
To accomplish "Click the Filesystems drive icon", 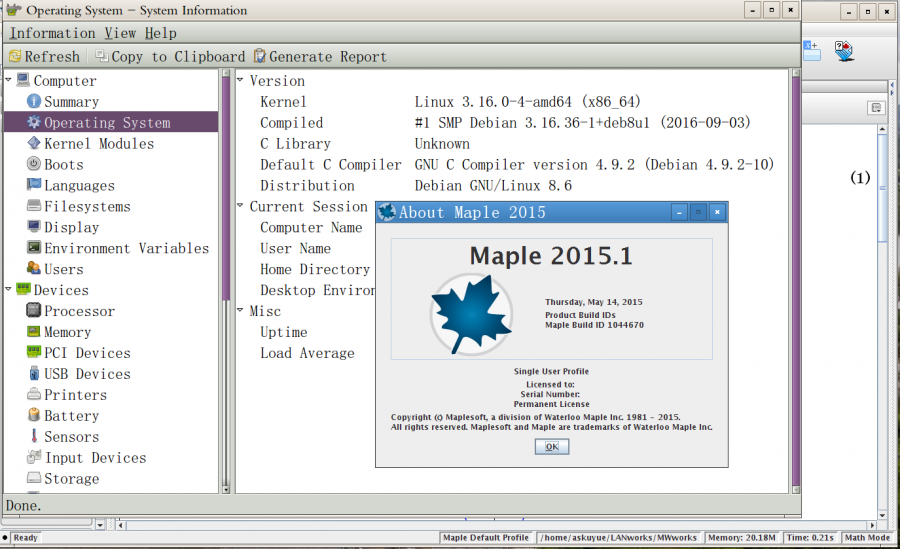I will (34, 206).
